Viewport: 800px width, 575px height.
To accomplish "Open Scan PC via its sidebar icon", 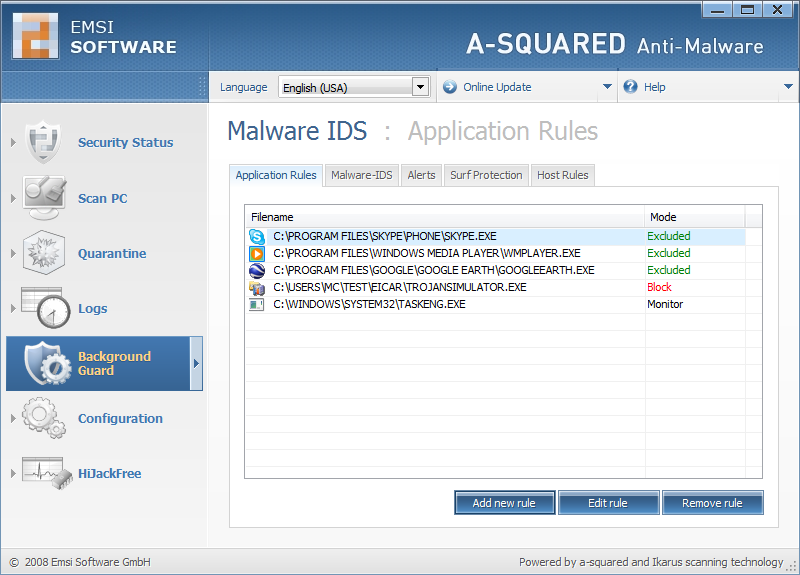I will (x=43, y=198).
